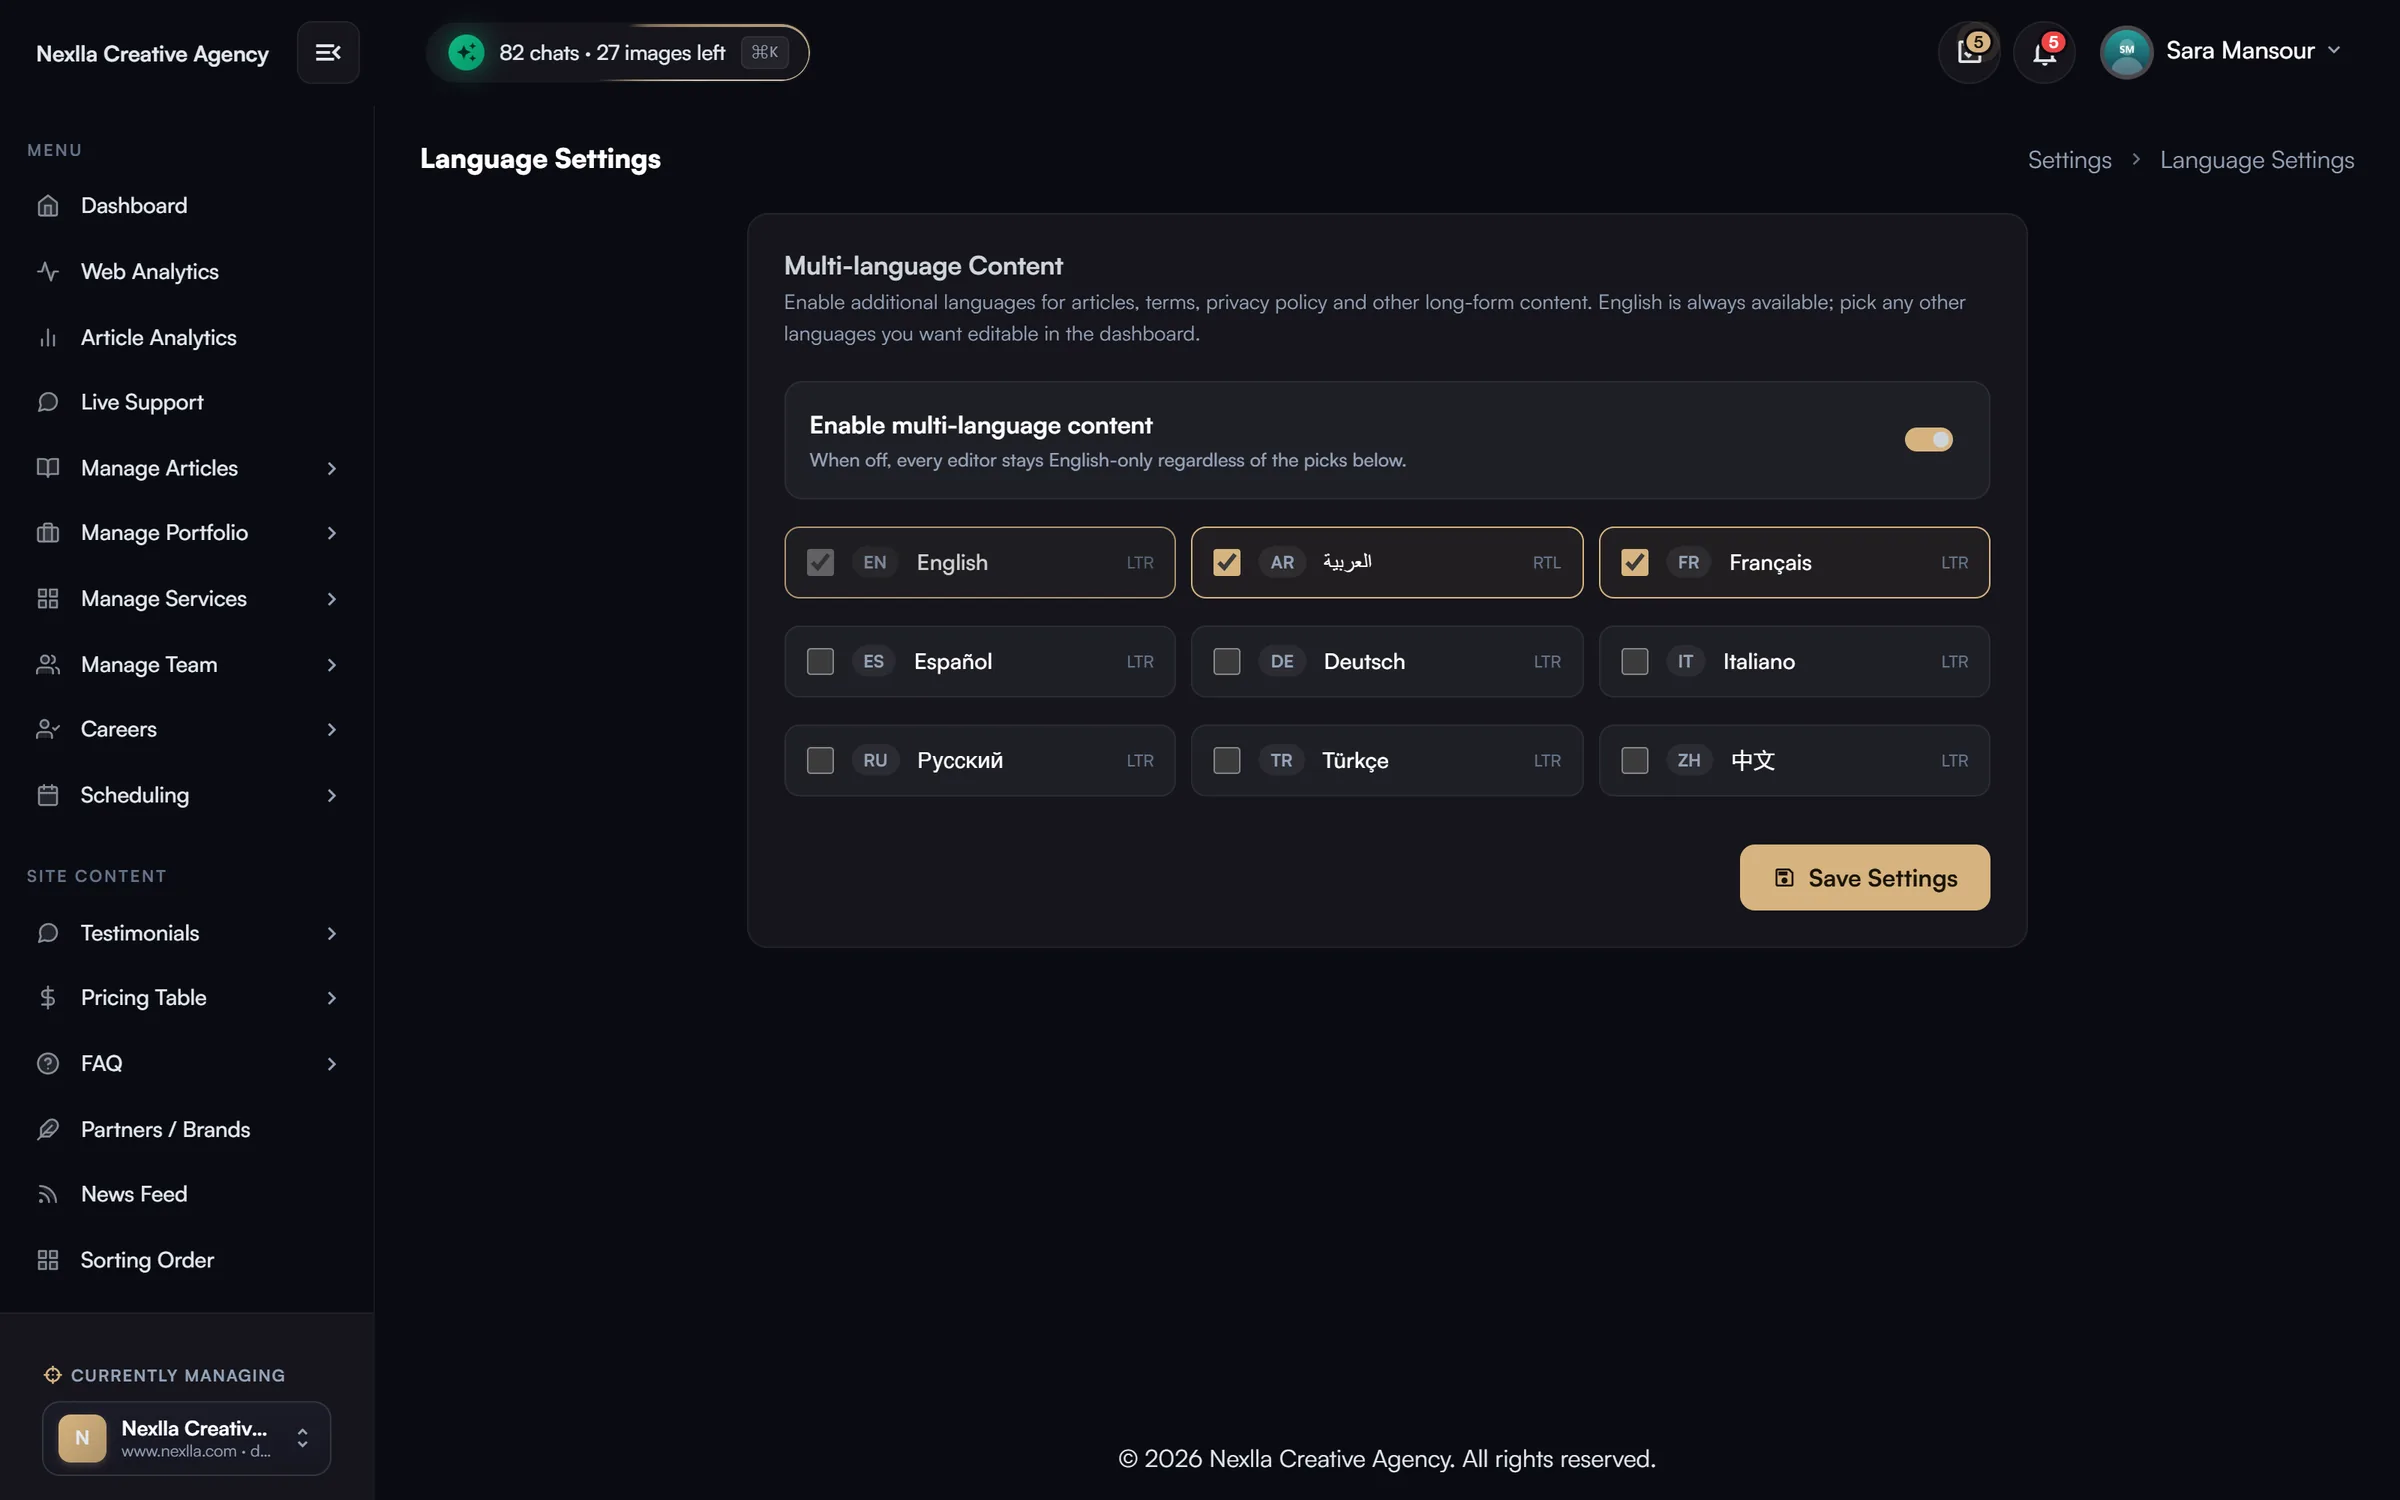Image resolution: width=2400 pixels, height=1500 pixels.
Task: Open the messages inbox icon with badge
Action: (x=1969, y=52)
